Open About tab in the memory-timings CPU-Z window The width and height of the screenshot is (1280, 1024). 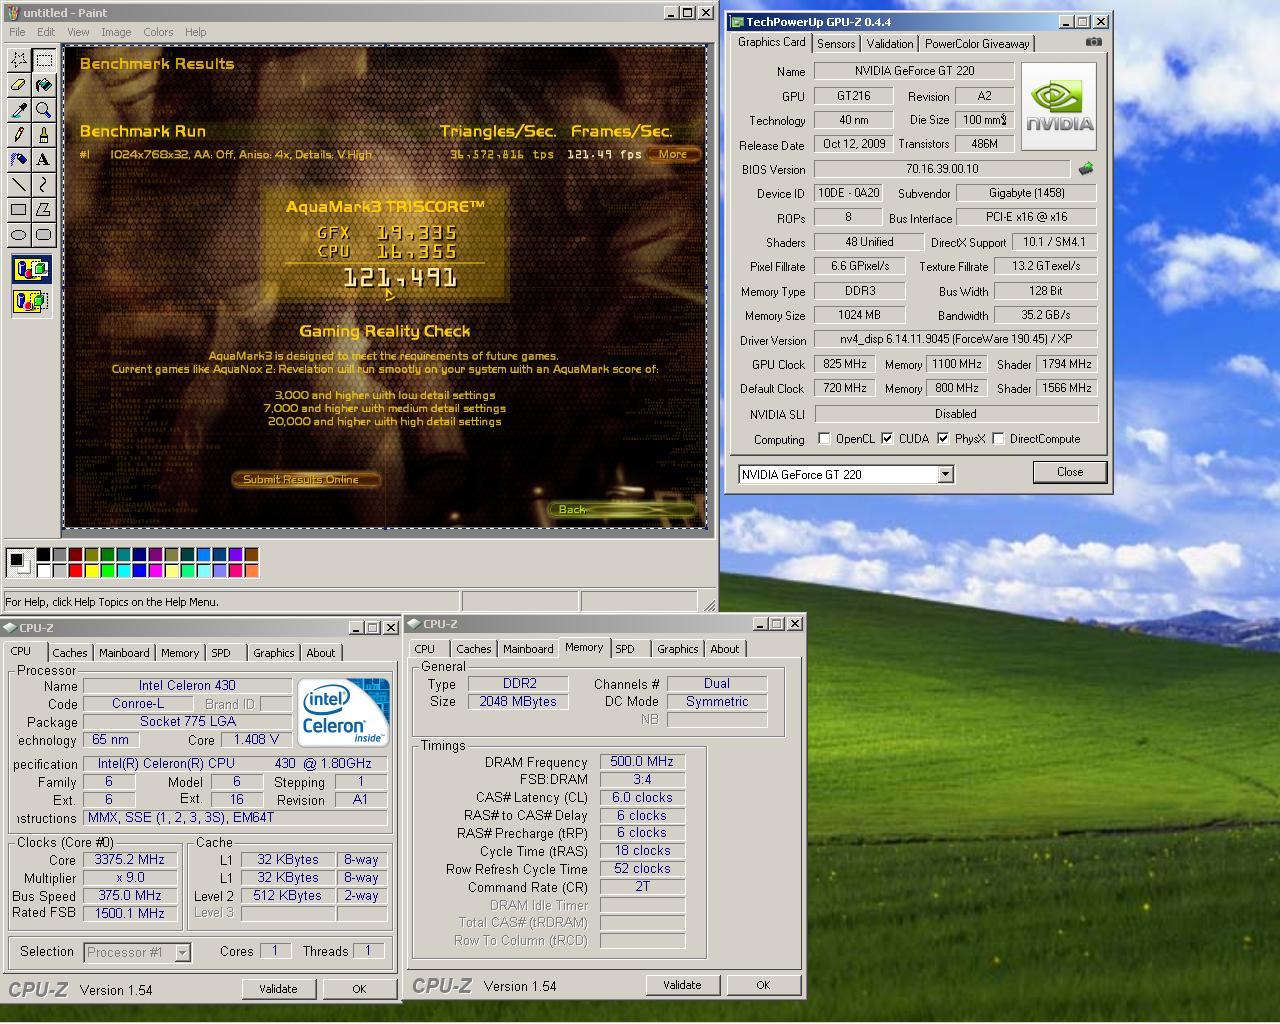(x=725, y=649)
